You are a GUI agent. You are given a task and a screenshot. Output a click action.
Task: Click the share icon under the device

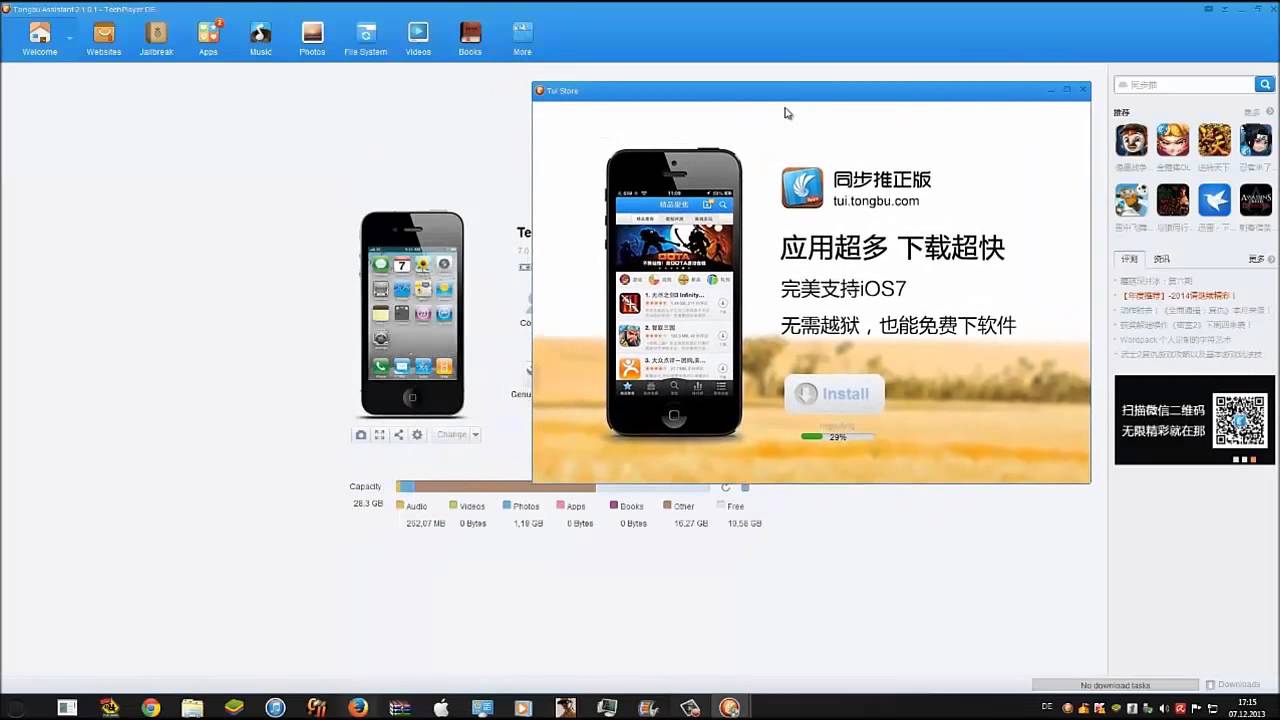(398, 434)
